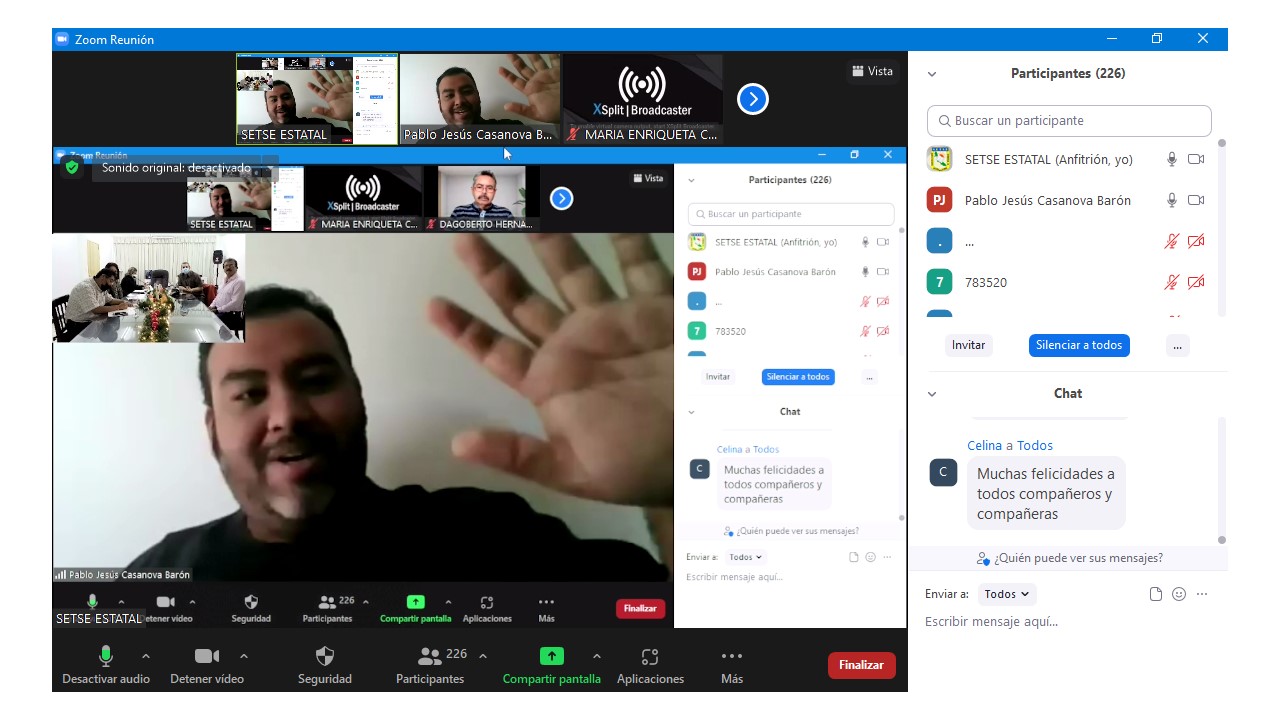Click the file attachment icon in chat

tap(1156, 594)
